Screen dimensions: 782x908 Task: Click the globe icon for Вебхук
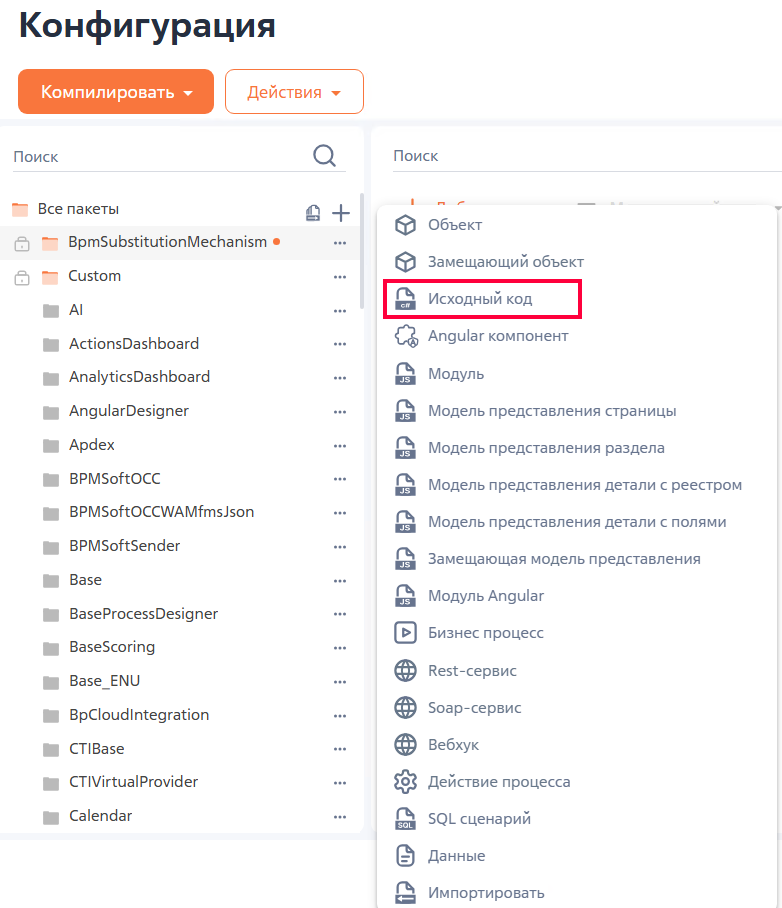coord(405,745)
